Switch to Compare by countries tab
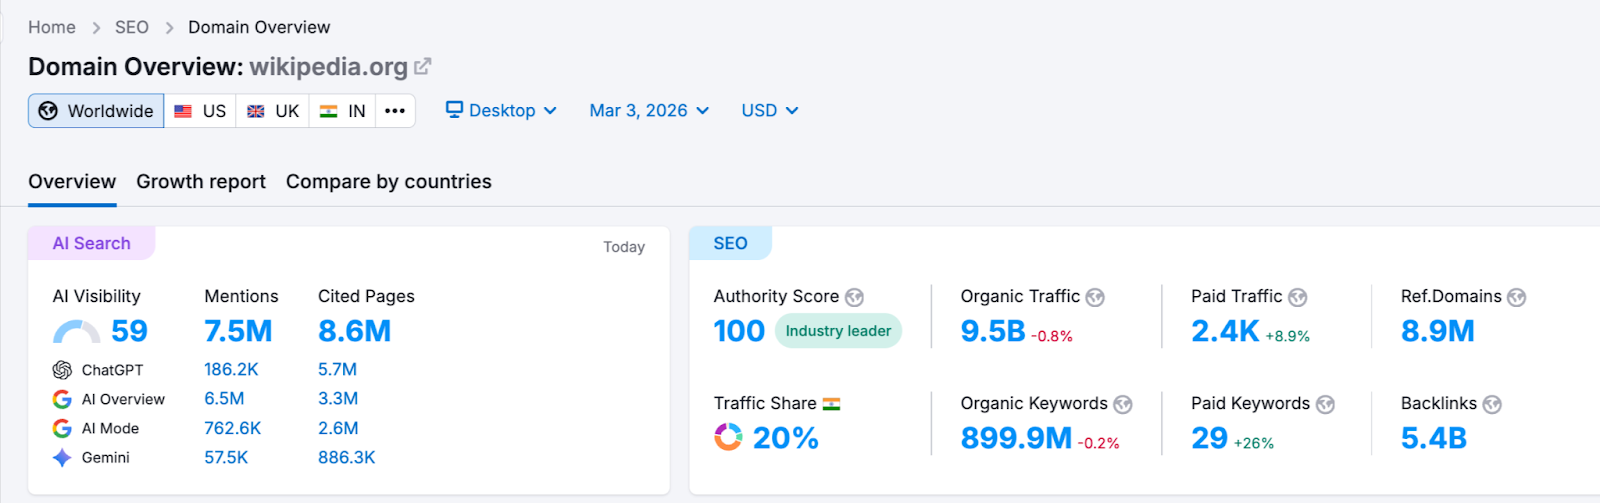This screenshot has height=503, width=1600. 389,182
